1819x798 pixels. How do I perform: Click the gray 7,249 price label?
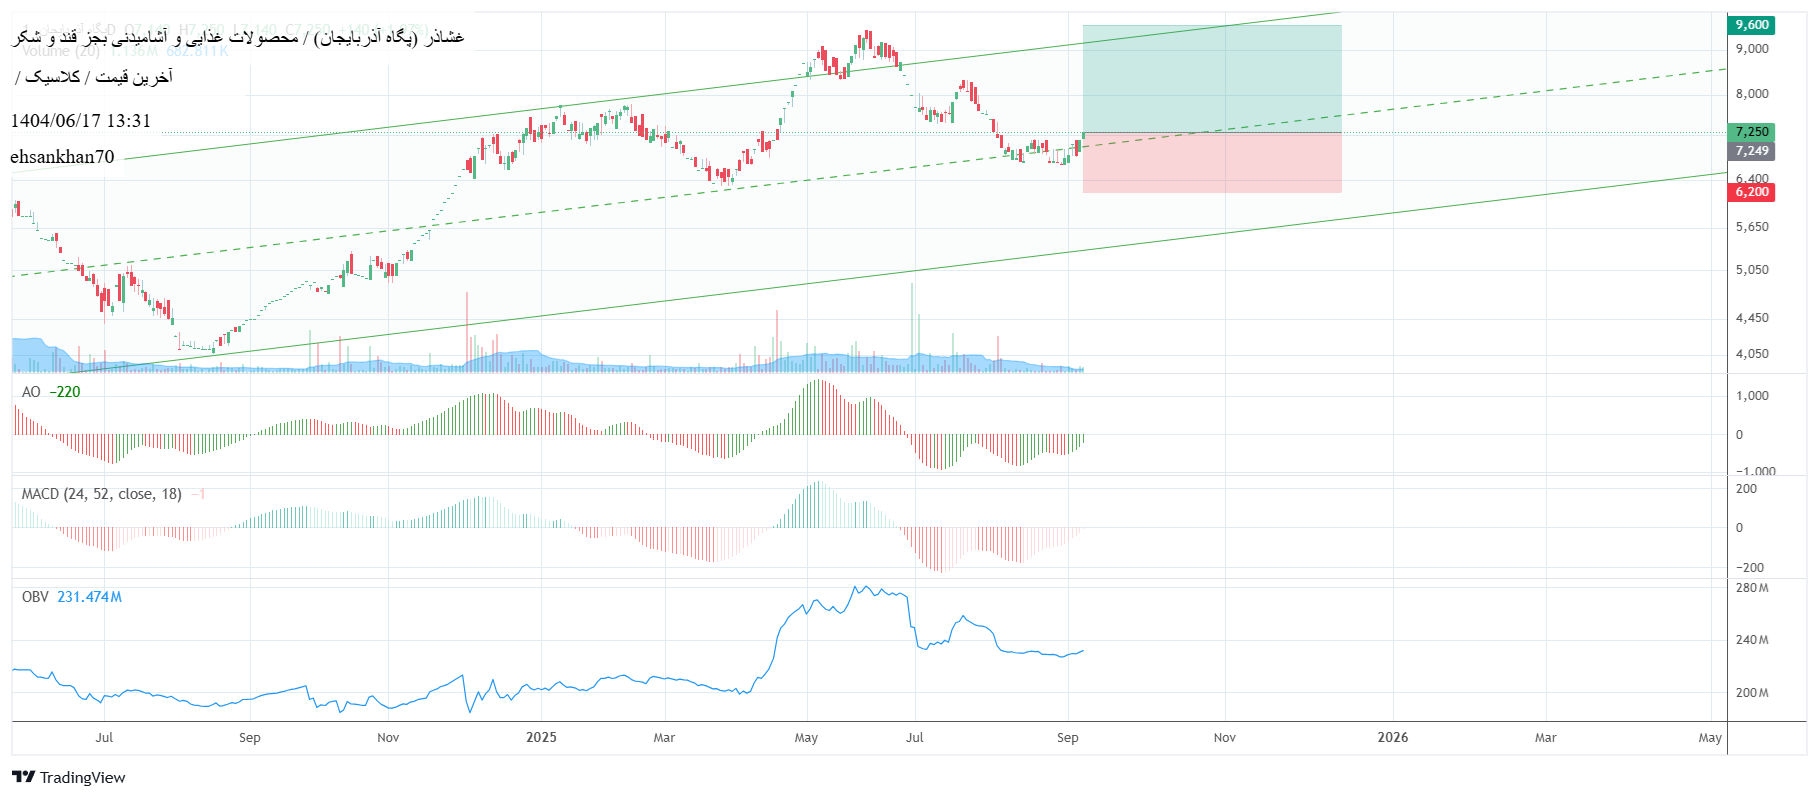click(x=1751, y=151)
